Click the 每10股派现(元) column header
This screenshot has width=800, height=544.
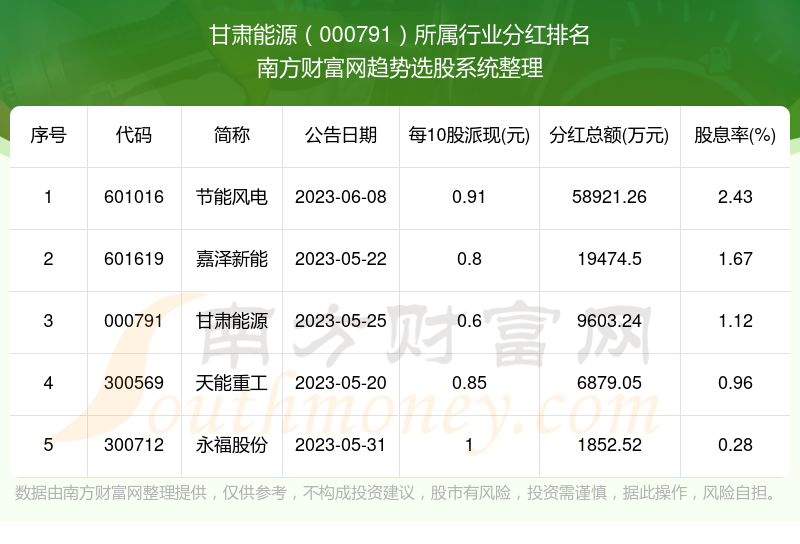[468, 136]
